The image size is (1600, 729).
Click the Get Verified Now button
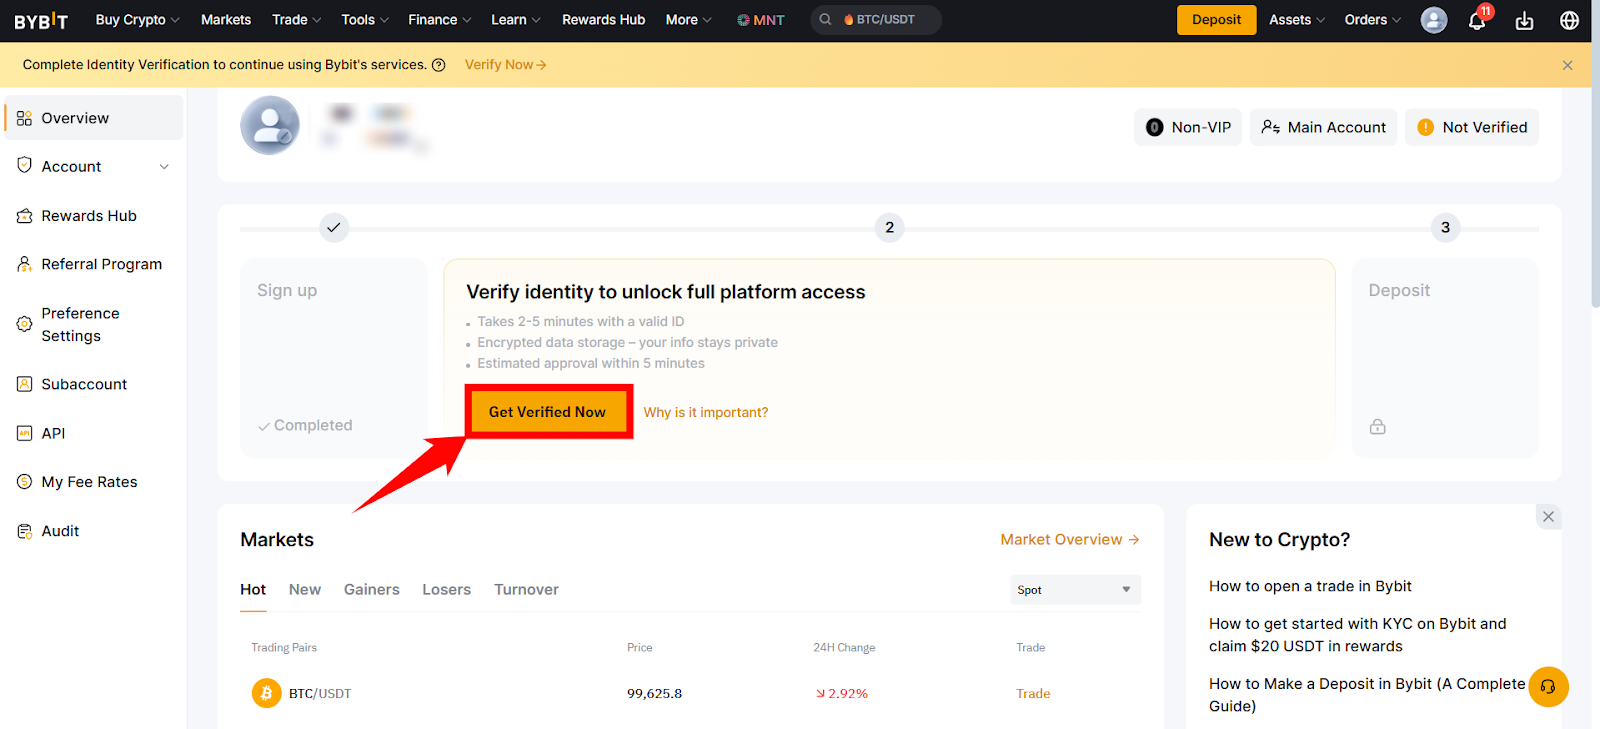[548, 412]
